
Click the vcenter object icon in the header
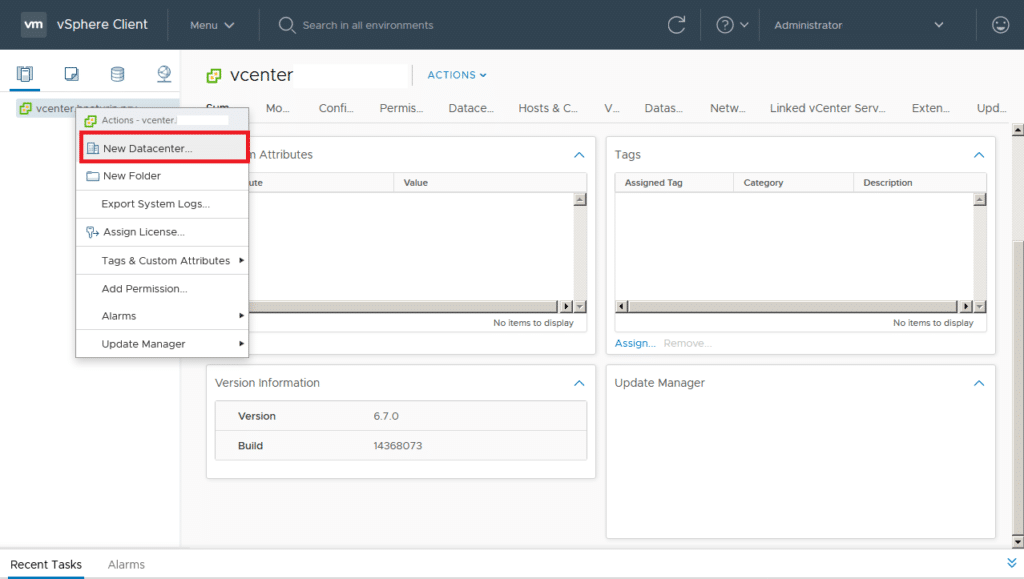214,76
